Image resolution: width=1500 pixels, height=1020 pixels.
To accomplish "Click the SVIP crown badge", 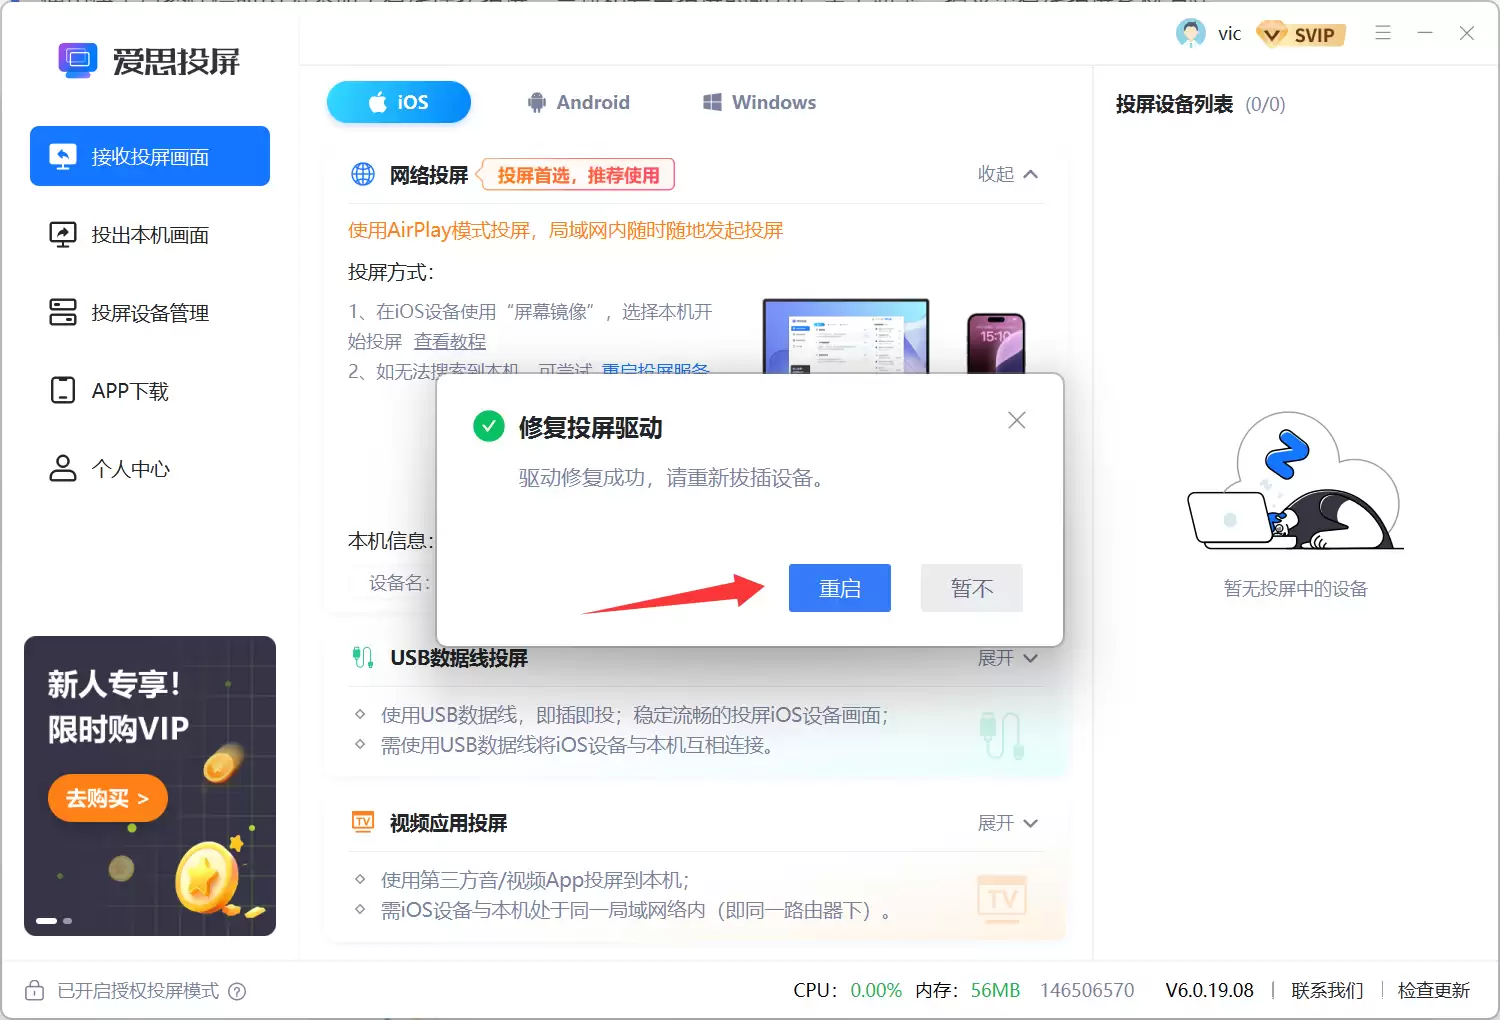I will (x=1300, y=33).
